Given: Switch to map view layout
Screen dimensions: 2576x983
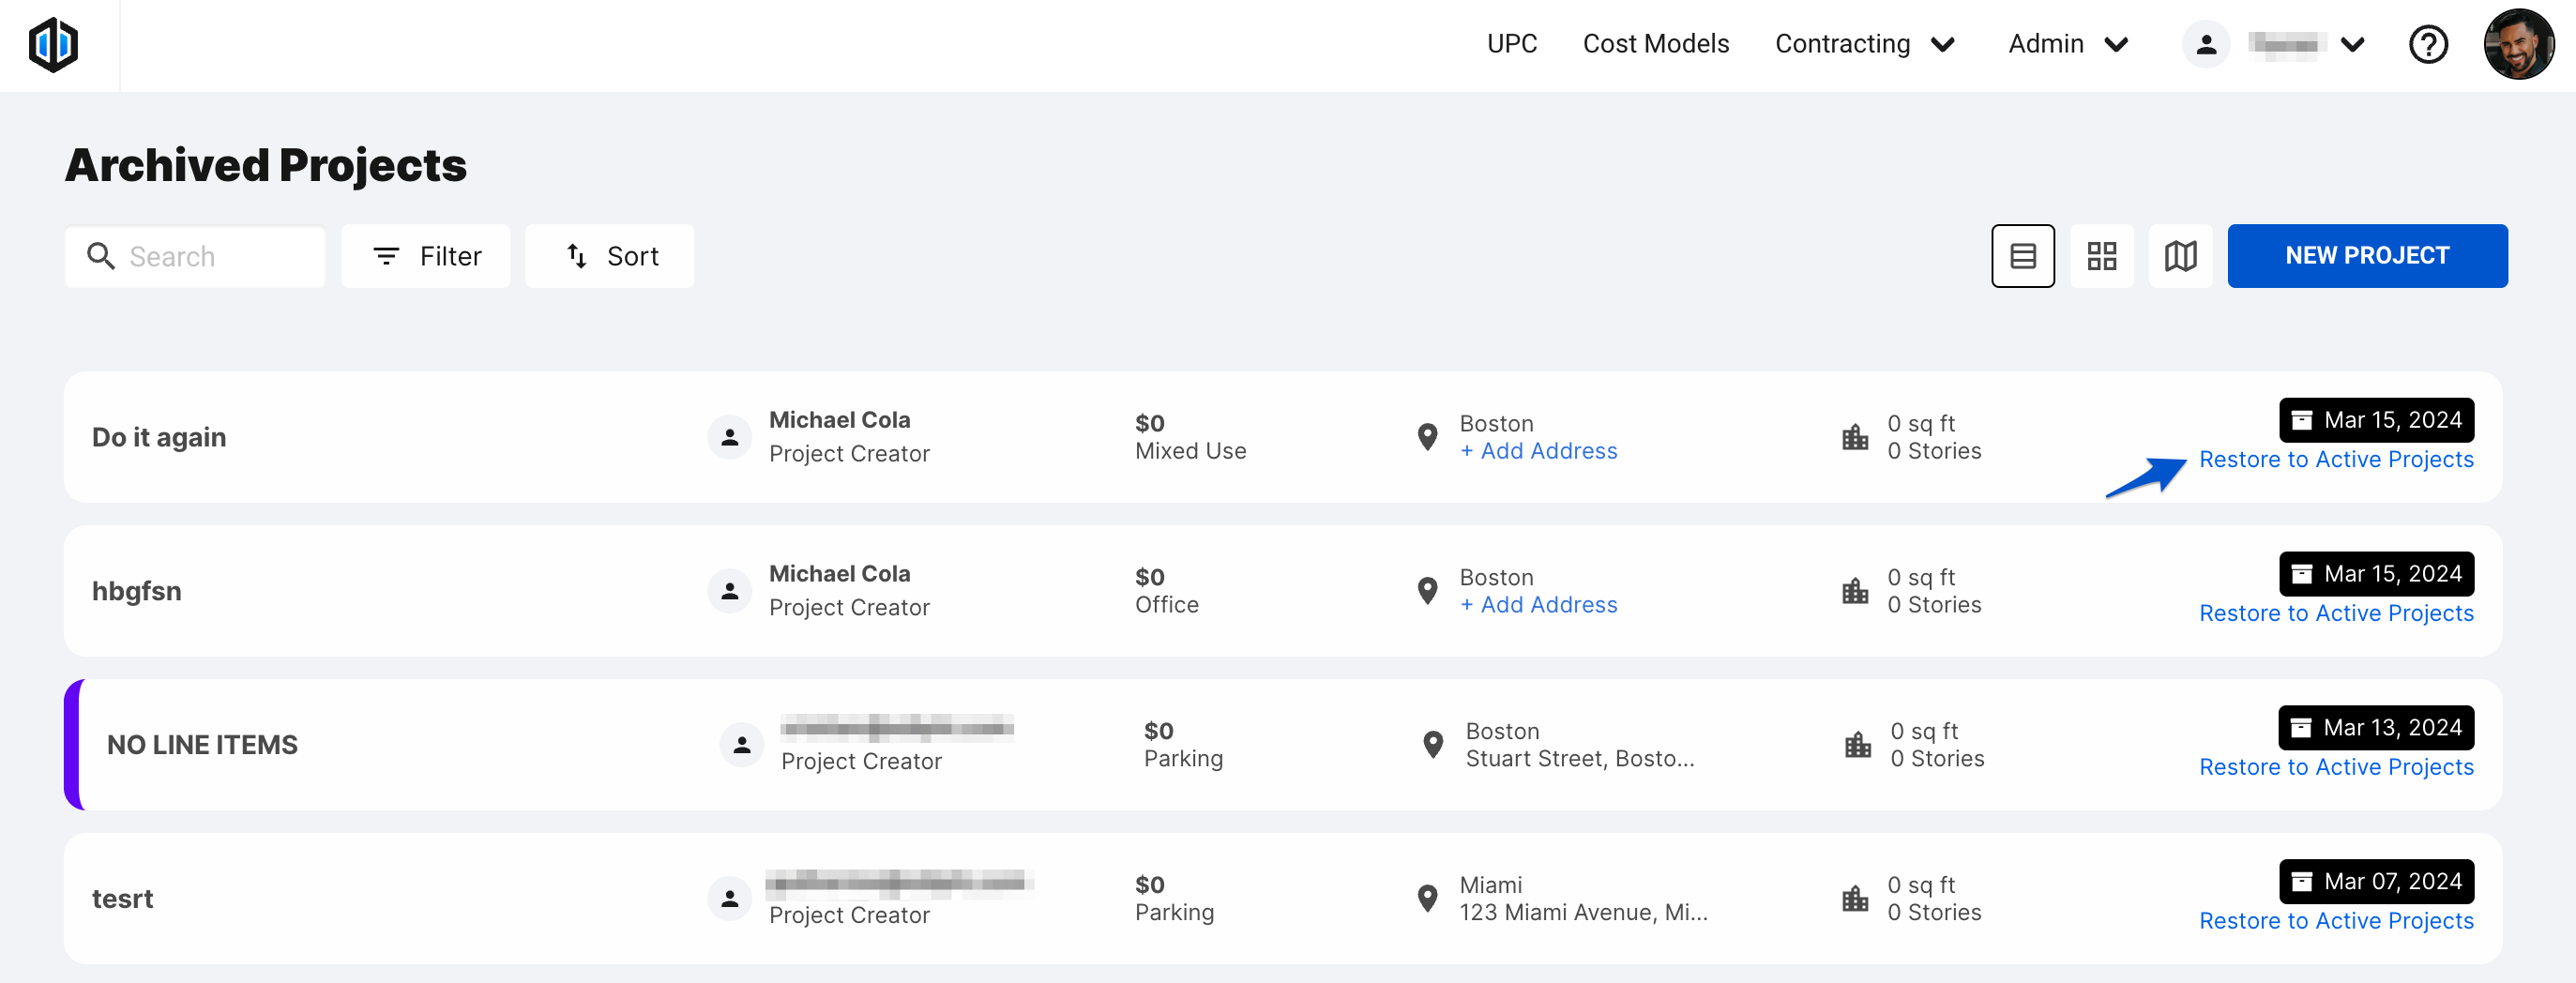Looking at the screenshot, I should [x=2180, y=256].
